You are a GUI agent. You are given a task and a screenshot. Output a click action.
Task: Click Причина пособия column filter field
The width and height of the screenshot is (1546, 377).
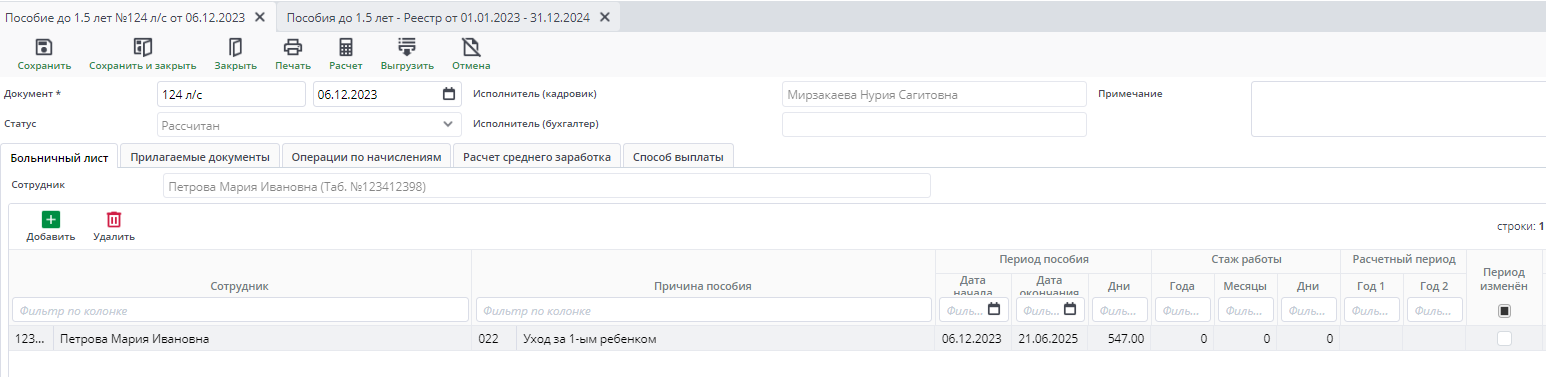pyautogui.click(x=704, y=310)
